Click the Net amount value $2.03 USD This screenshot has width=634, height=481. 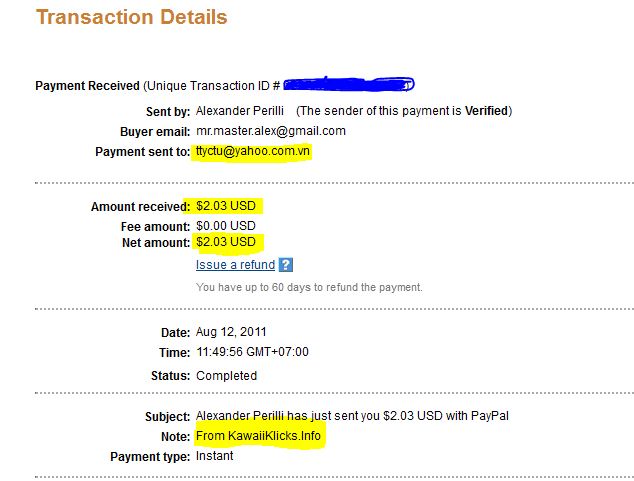(x=226, y=243)
